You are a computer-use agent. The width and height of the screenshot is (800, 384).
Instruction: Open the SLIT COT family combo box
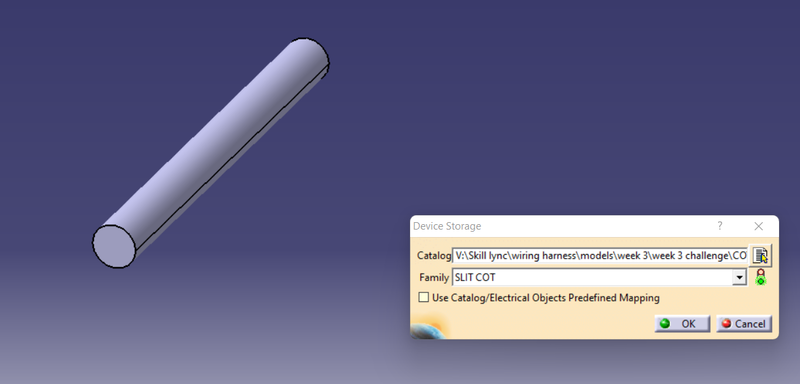(x=599, y=277)
